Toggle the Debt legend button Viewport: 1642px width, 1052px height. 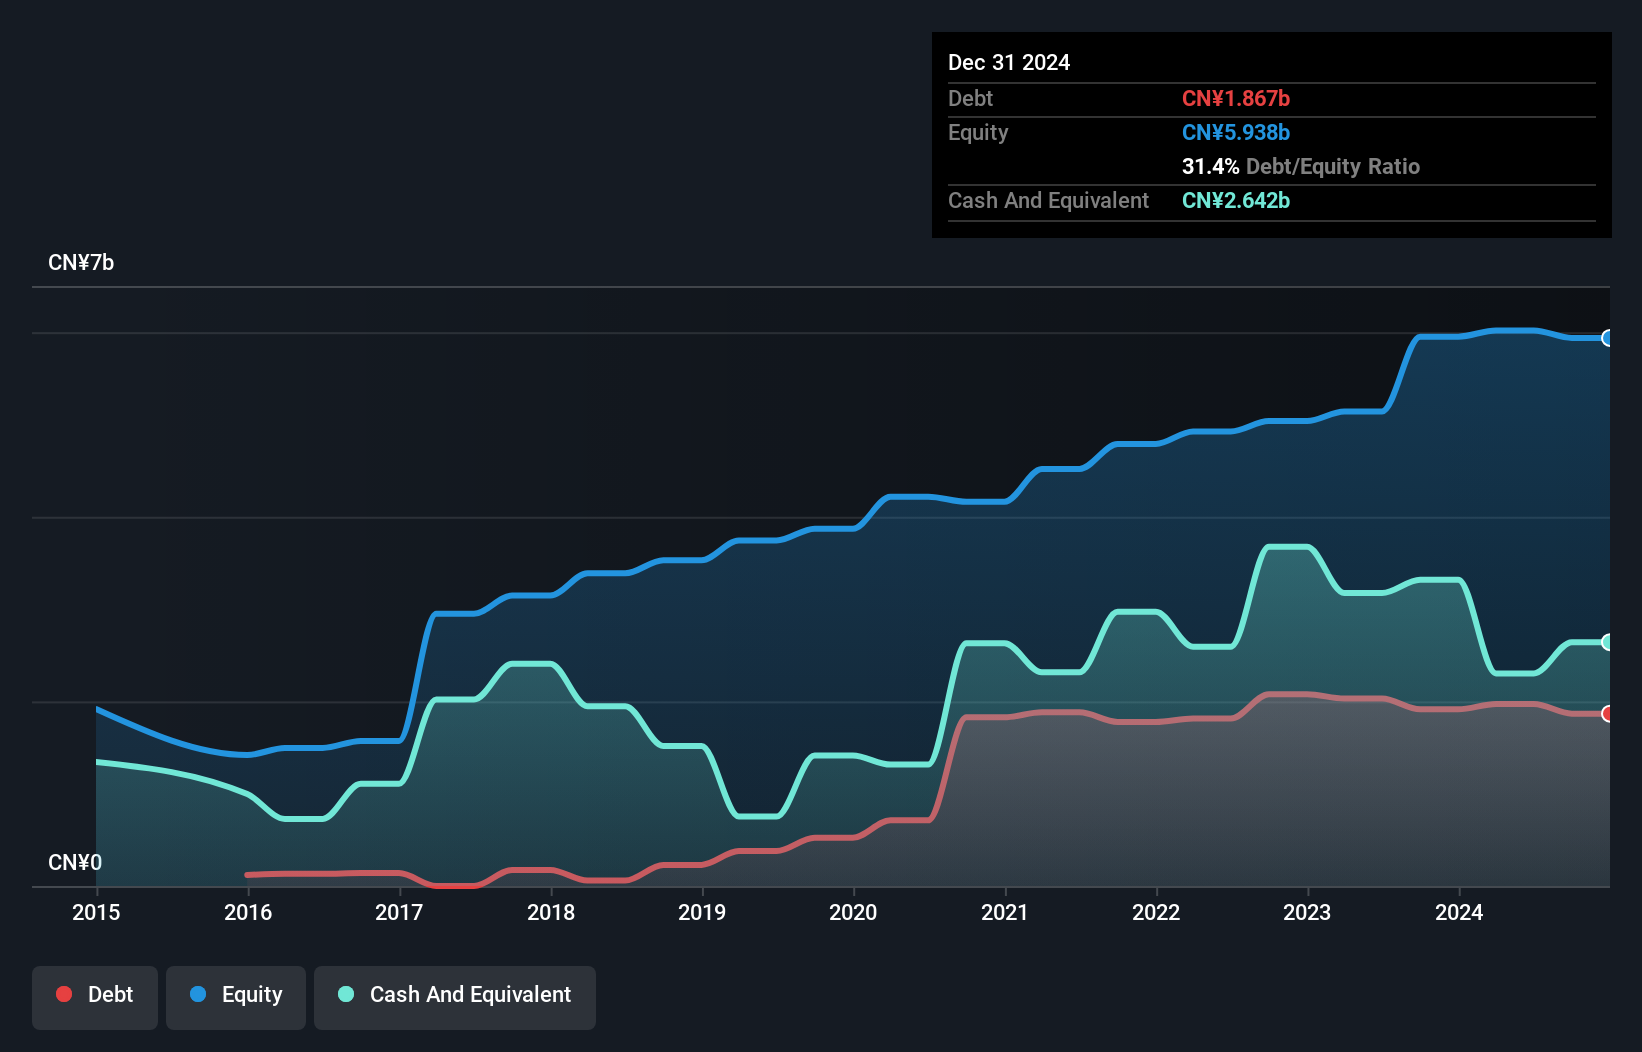pos(95,997)
